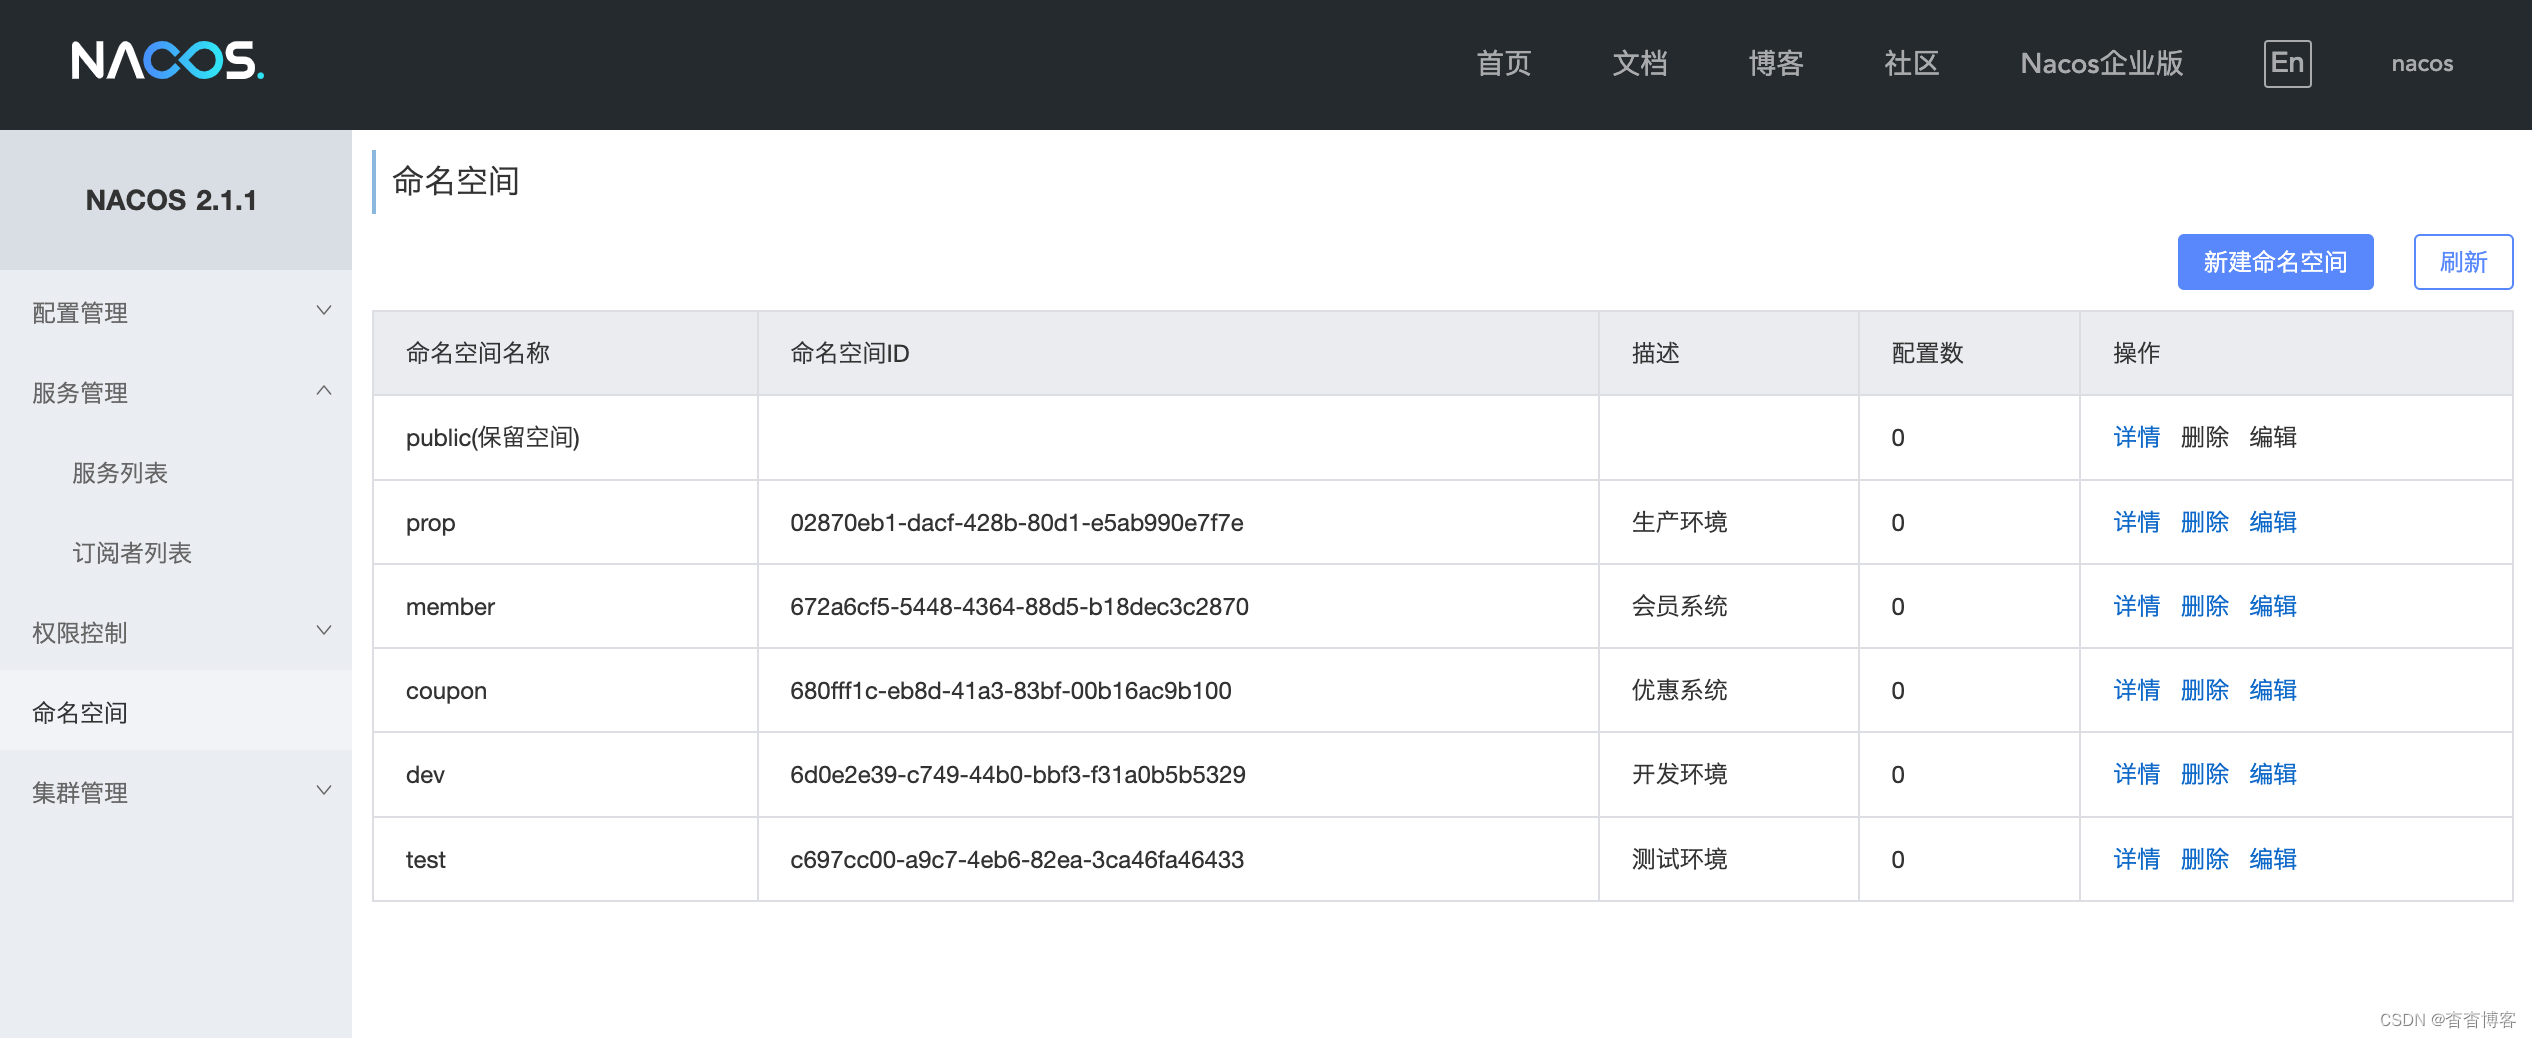The image size is (2532, 1038).
Task: Click the 会员系统 description cell
Action: (1729, 606)
